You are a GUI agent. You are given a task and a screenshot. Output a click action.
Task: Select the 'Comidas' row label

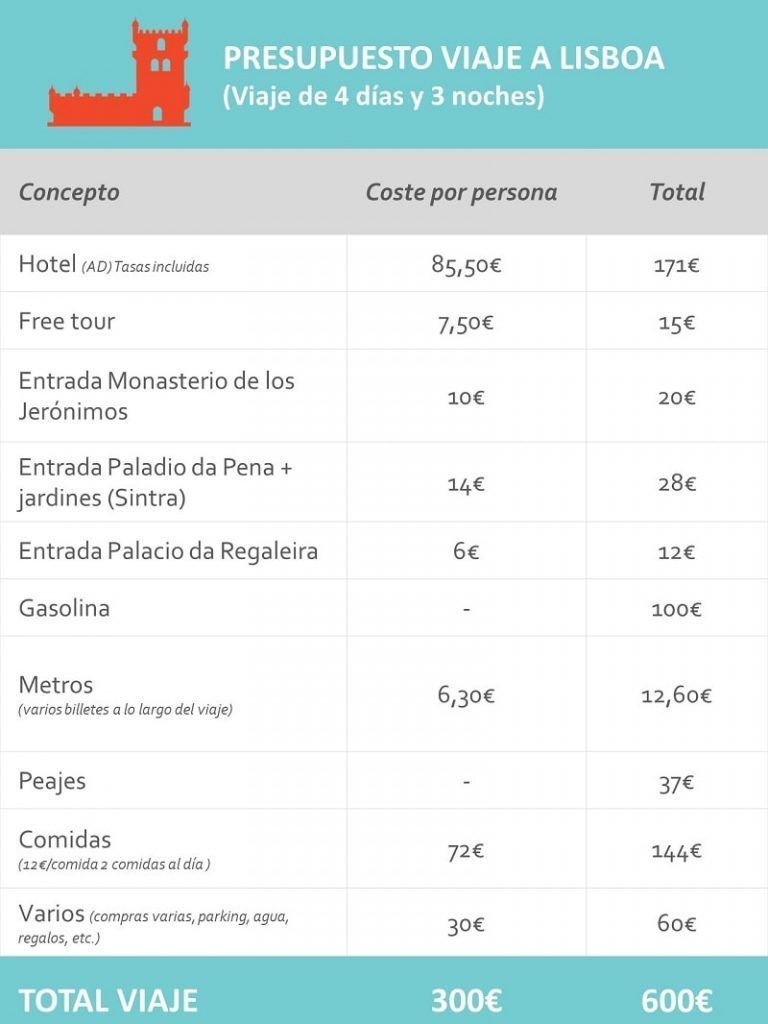(65, 839)
